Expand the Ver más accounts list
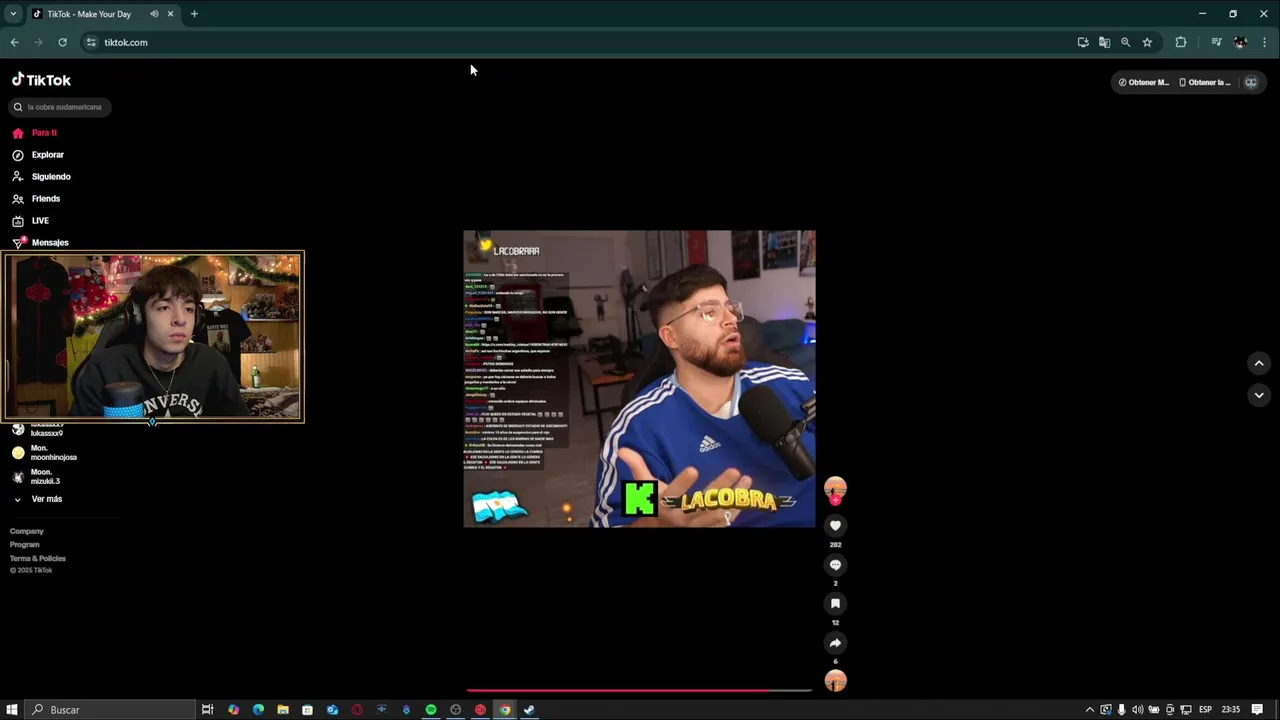The width and height of the screenshot is (1280, 720). 38,499
